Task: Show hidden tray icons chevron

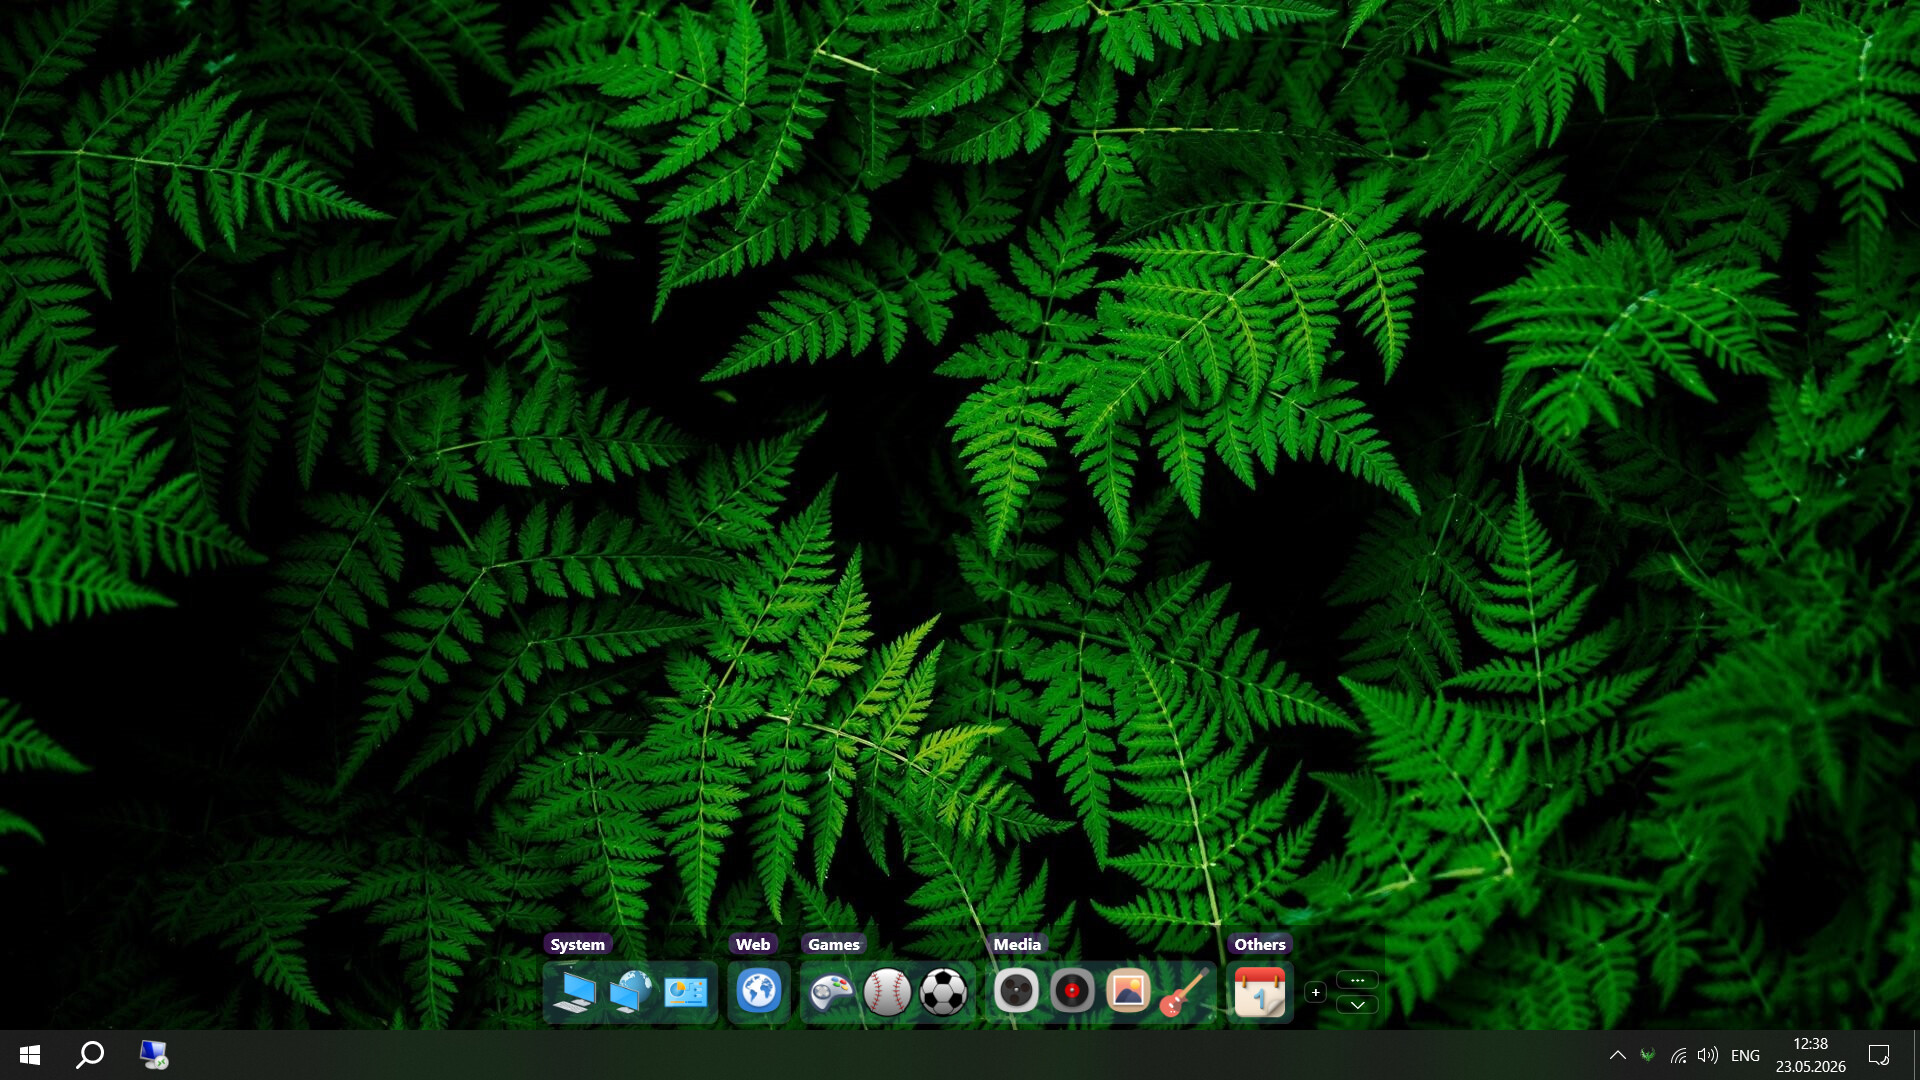Action: coord(1617,1055)
